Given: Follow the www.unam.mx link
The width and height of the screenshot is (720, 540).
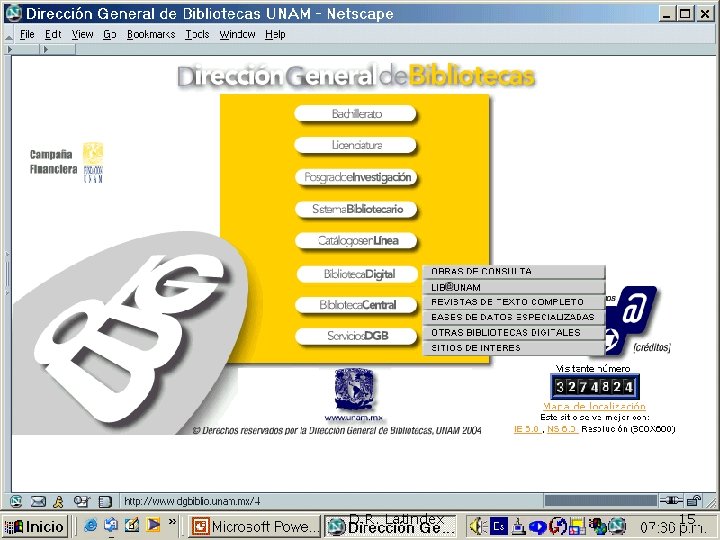Looking at the screenshot, I should tap(354, 418).
